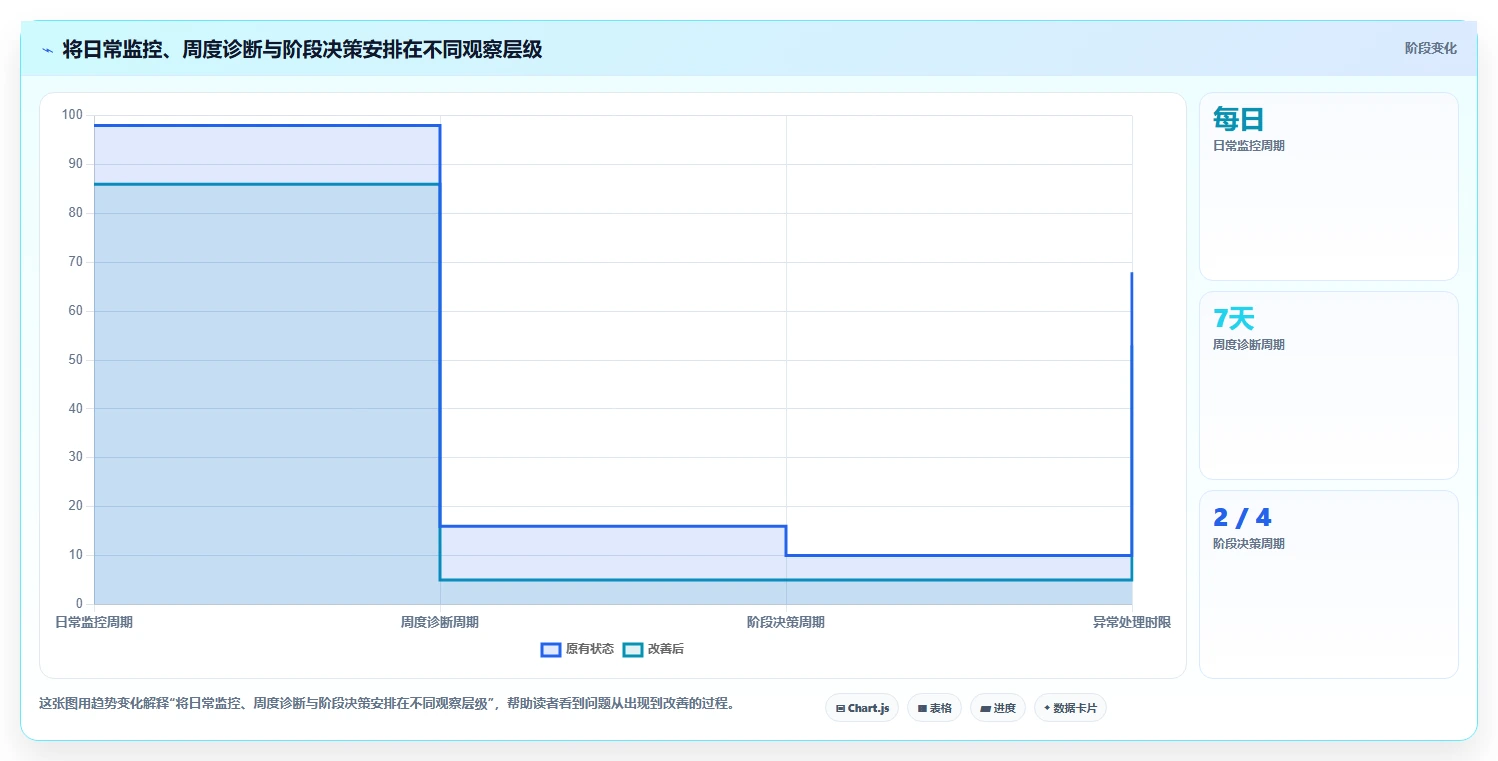Click the 阶段变化 label in header

tap(1430, 48)
